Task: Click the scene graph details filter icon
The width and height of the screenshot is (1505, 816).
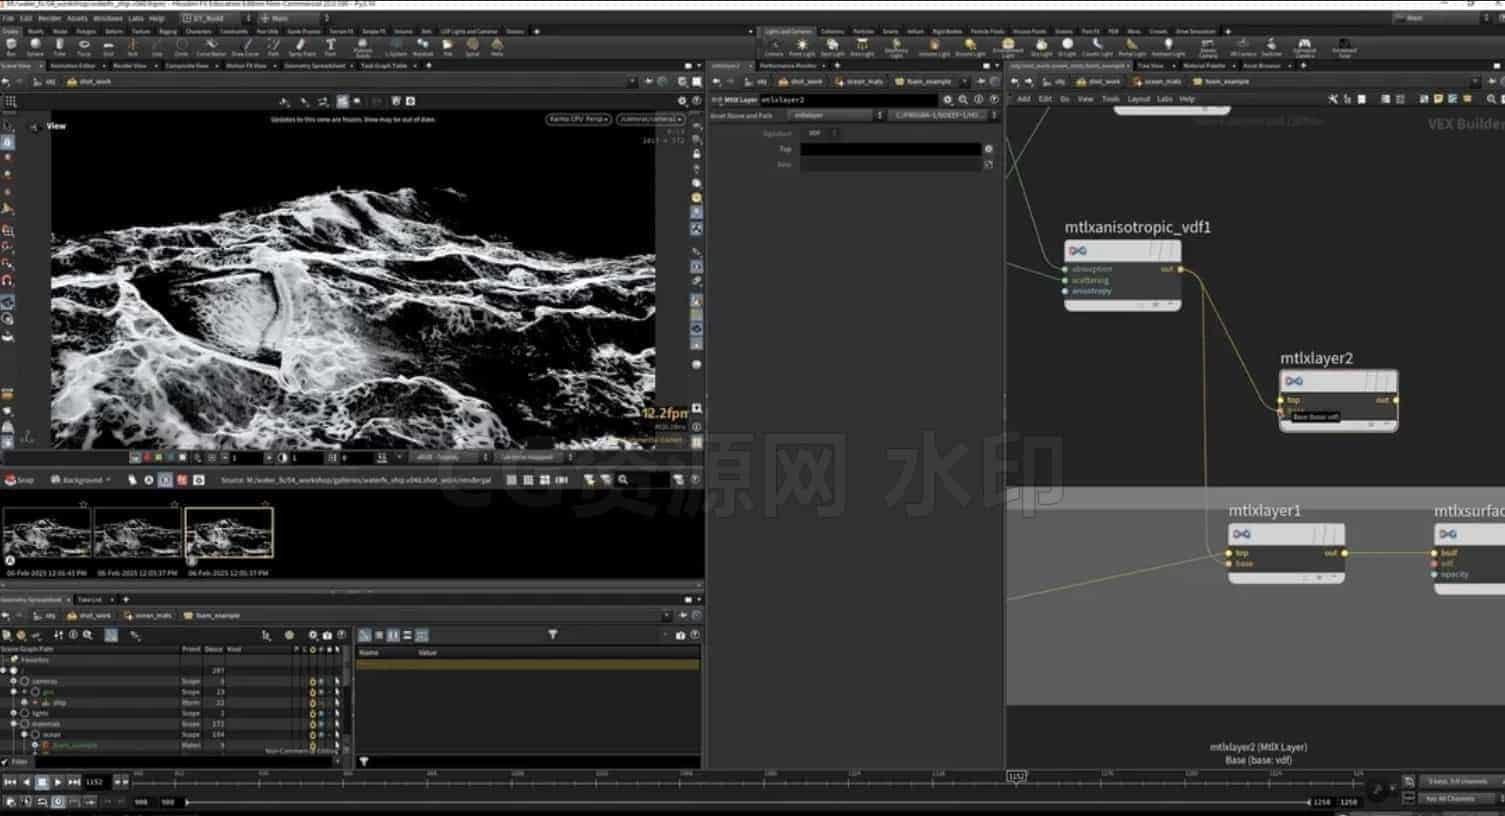Action: [552, 634]
